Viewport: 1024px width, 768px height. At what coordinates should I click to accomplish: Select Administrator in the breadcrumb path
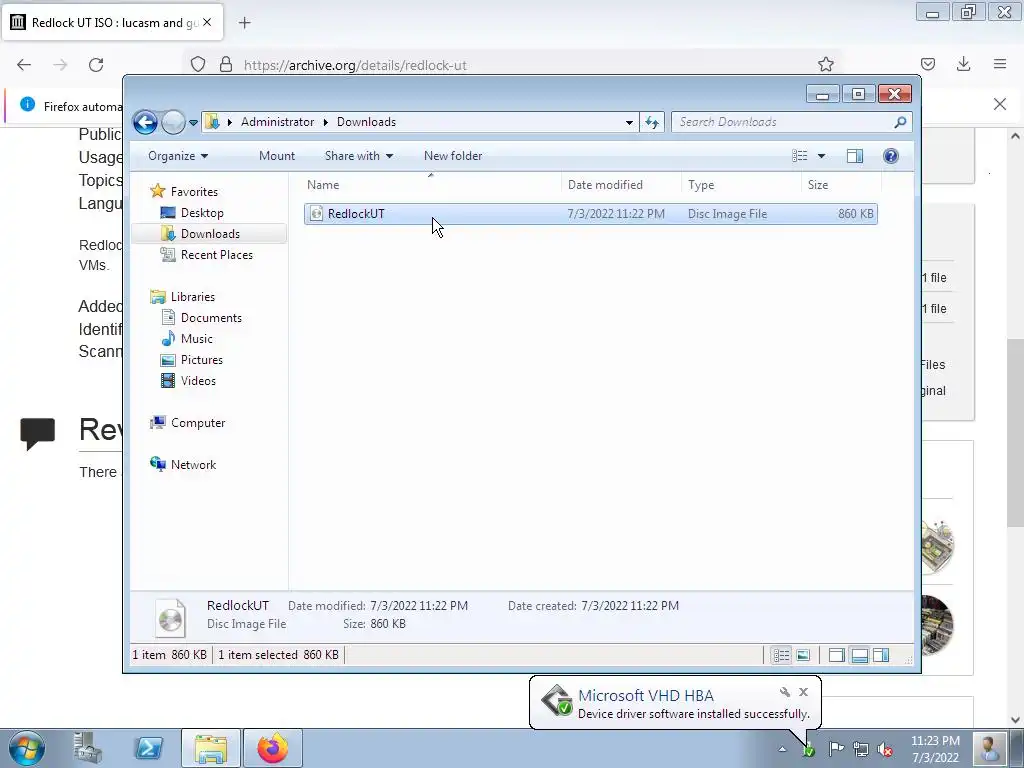pos(278,122)
